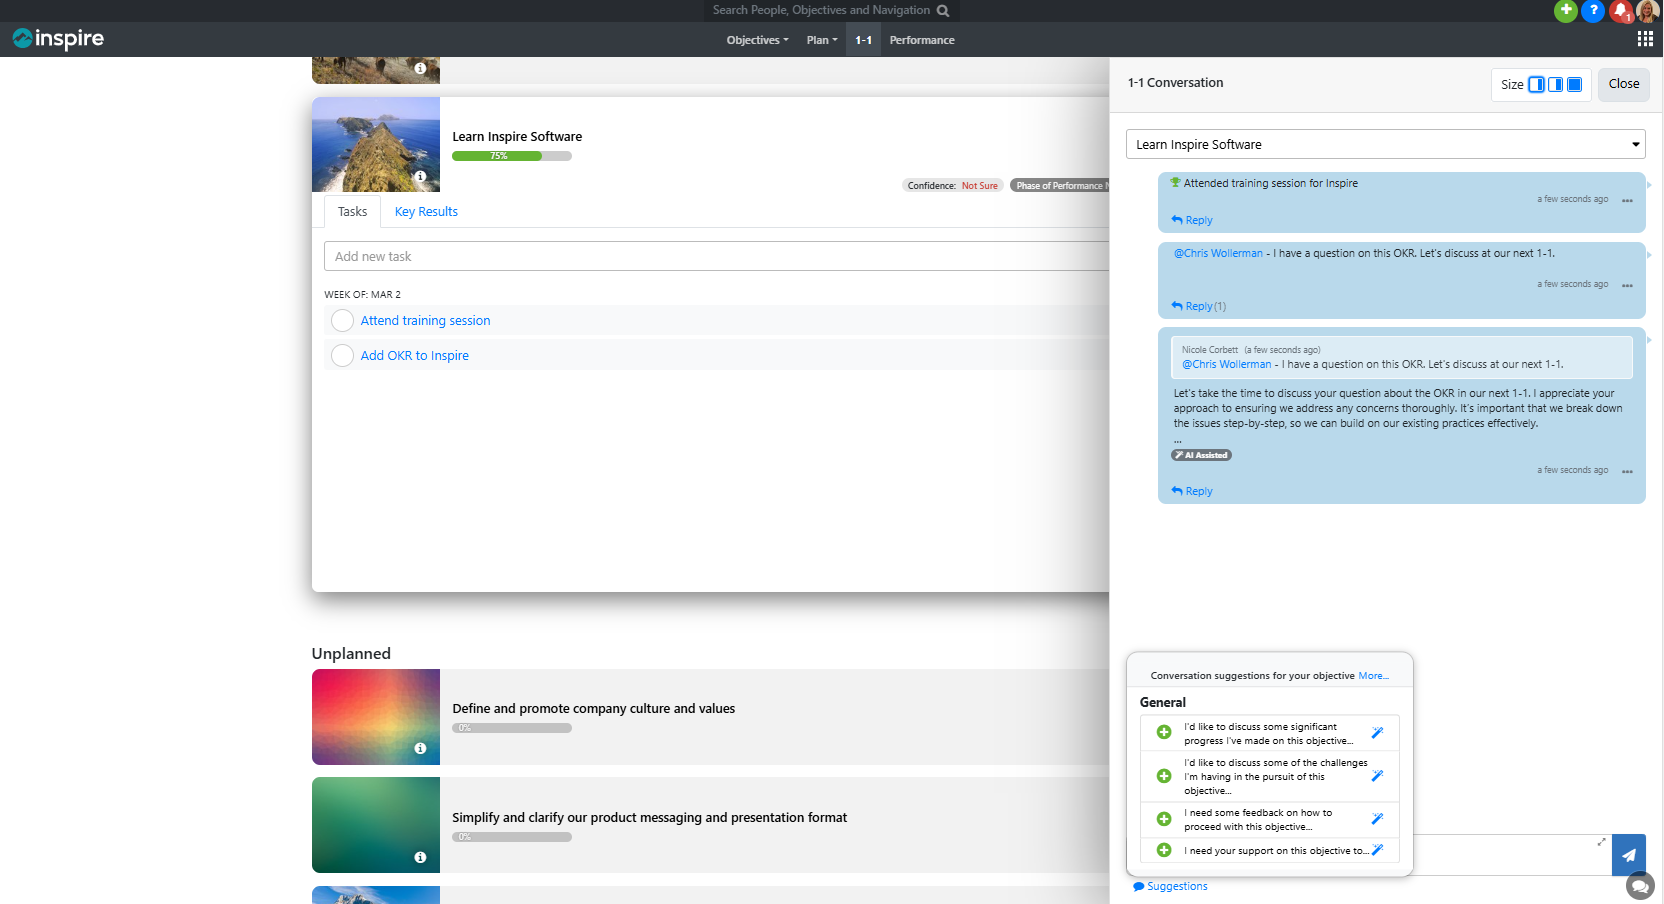Open options dots on first Chris Wollerman question message
Viewport: 1664px width, 904px height.
point(1627,286)
